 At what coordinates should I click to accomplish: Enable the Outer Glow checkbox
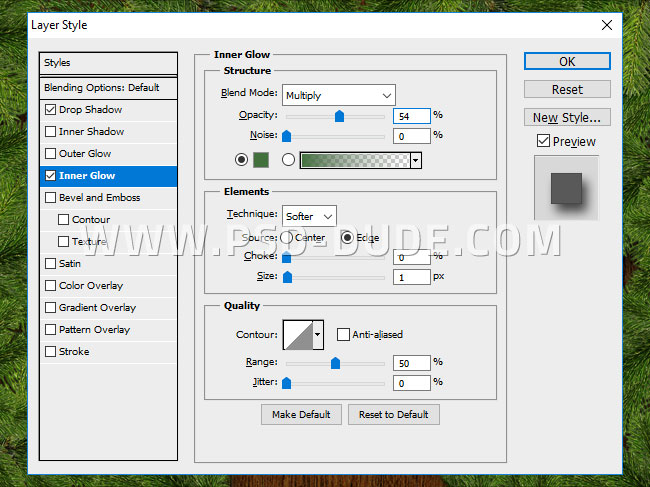50,154
